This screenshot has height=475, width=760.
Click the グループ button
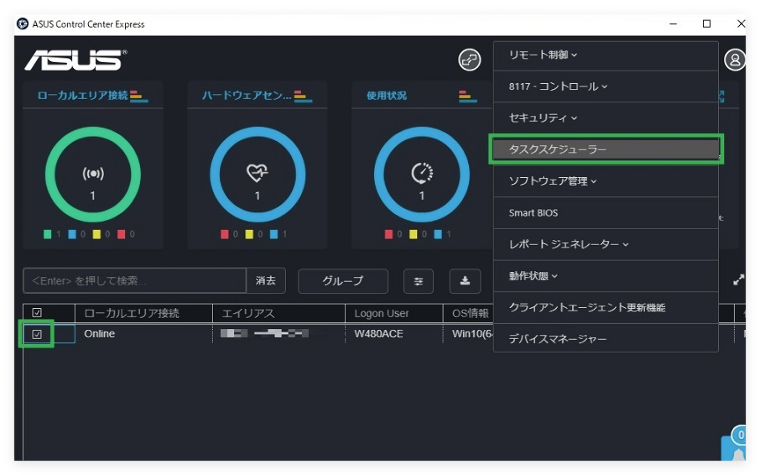point(343,281)
